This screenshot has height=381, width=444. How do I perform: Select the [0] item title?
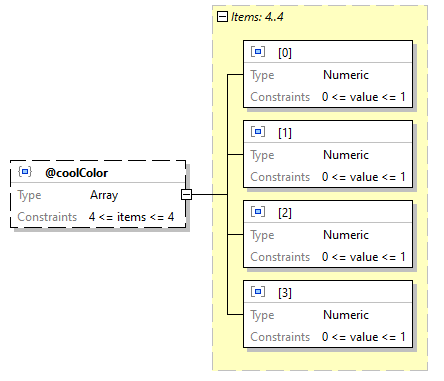(x=285, y=53)
